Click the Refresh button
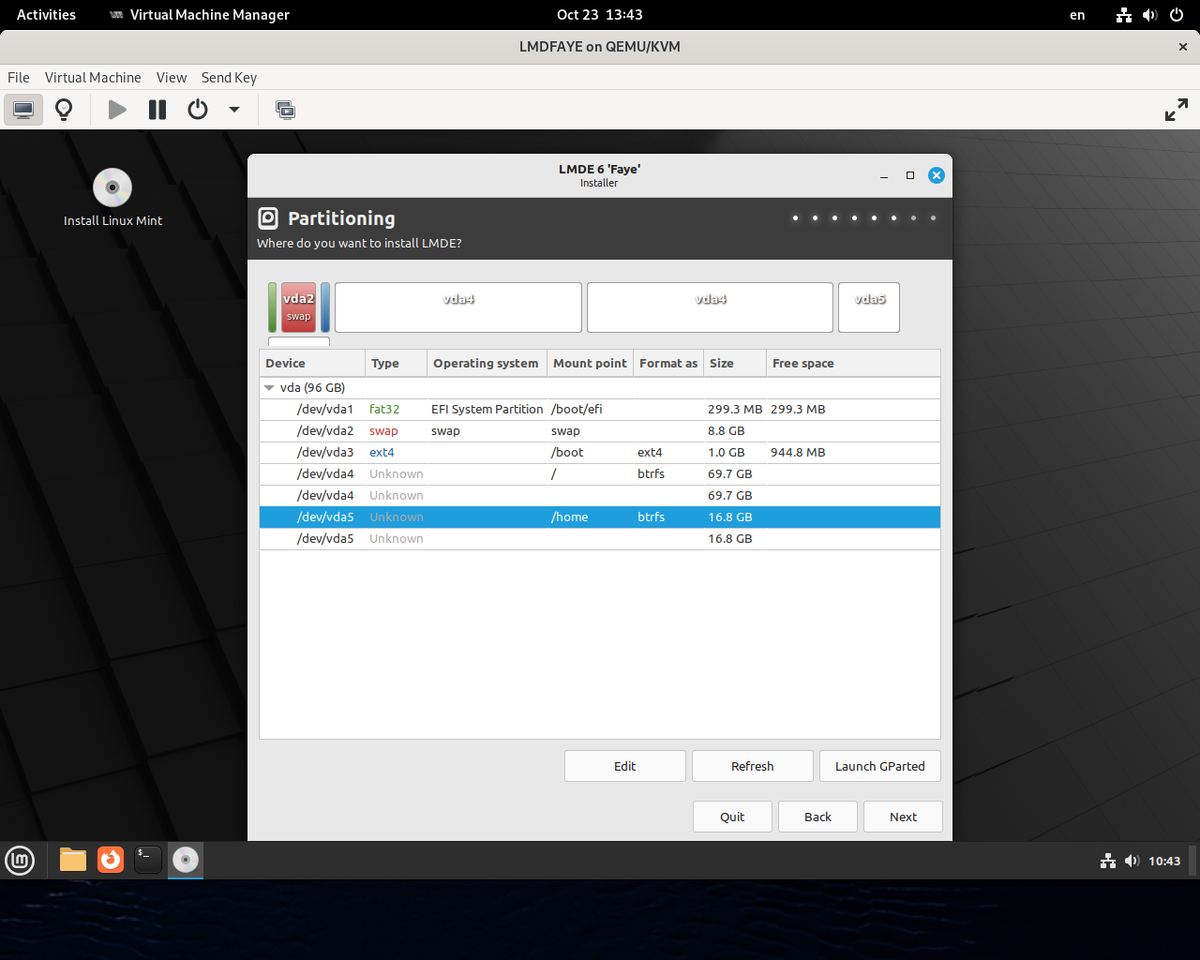 coord(752,766)
